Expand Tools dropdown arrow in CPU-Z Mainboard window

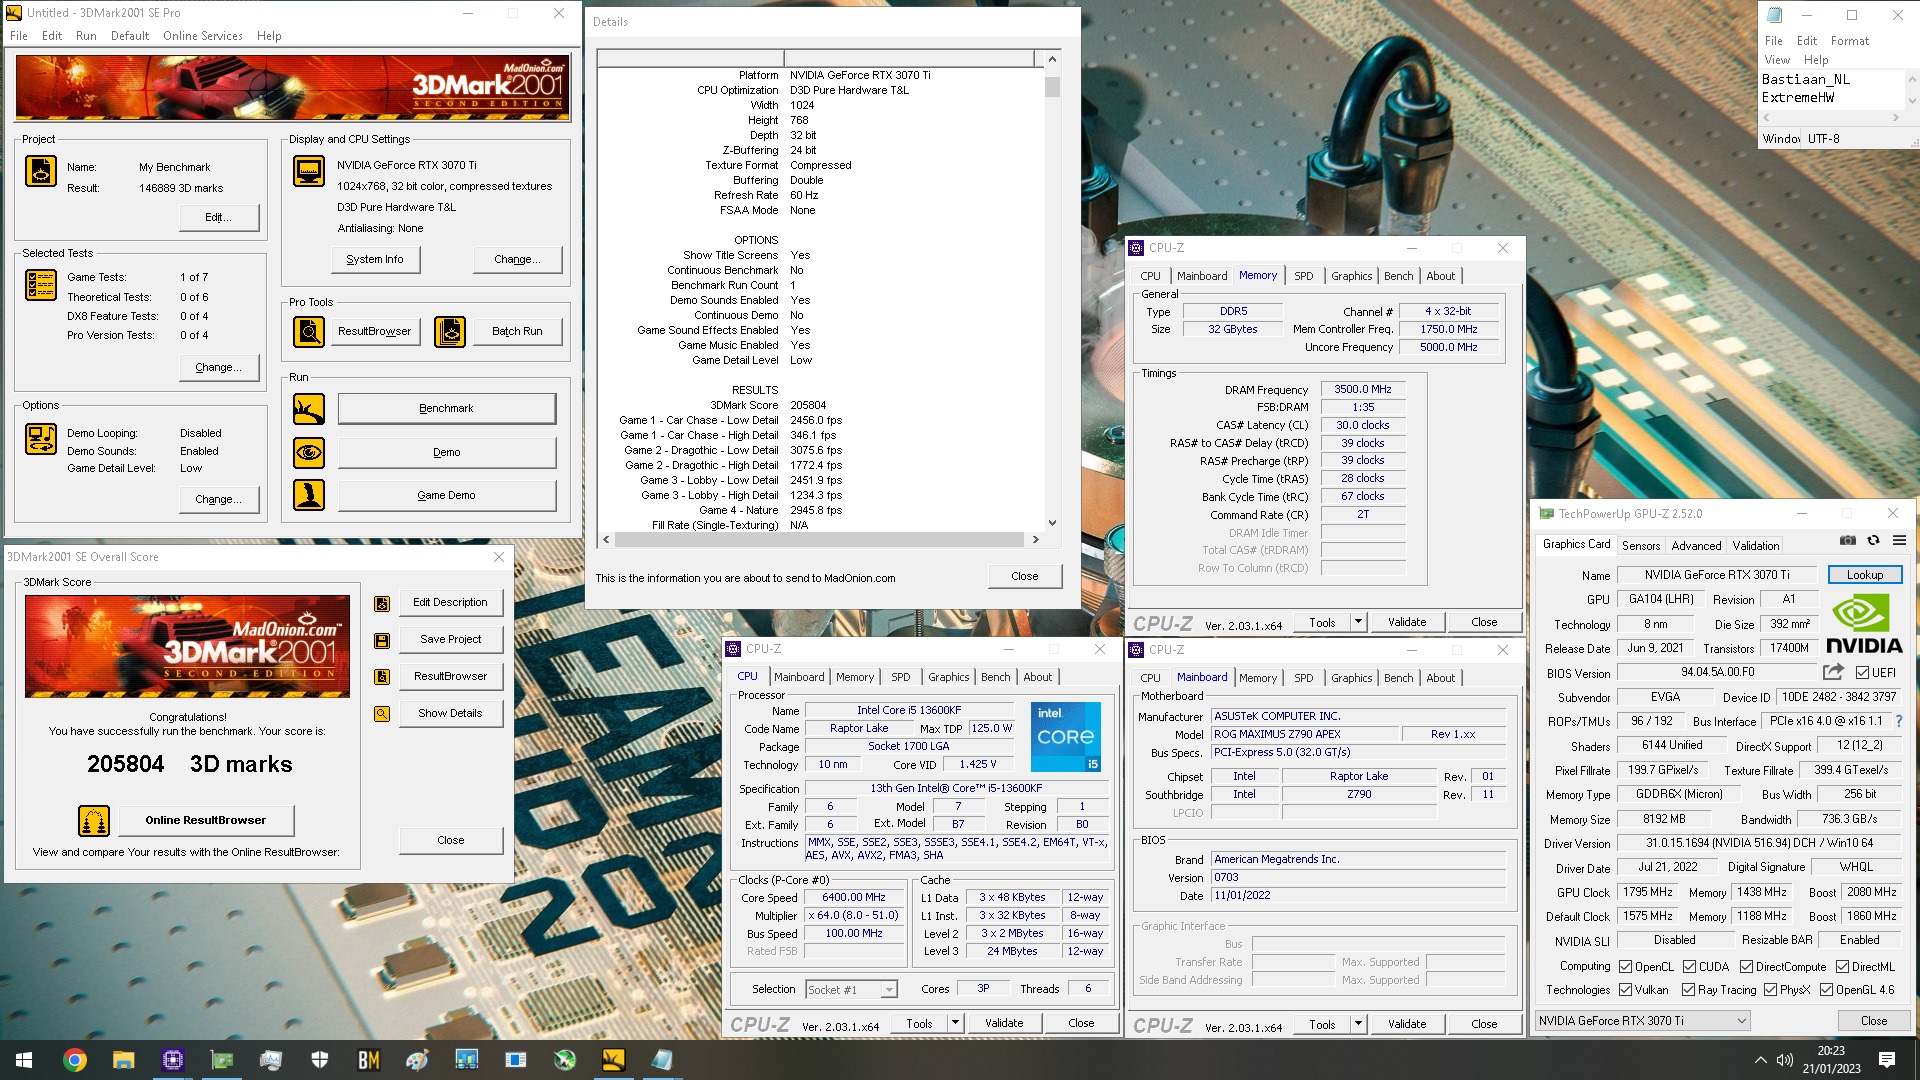pos(1358,1024)
